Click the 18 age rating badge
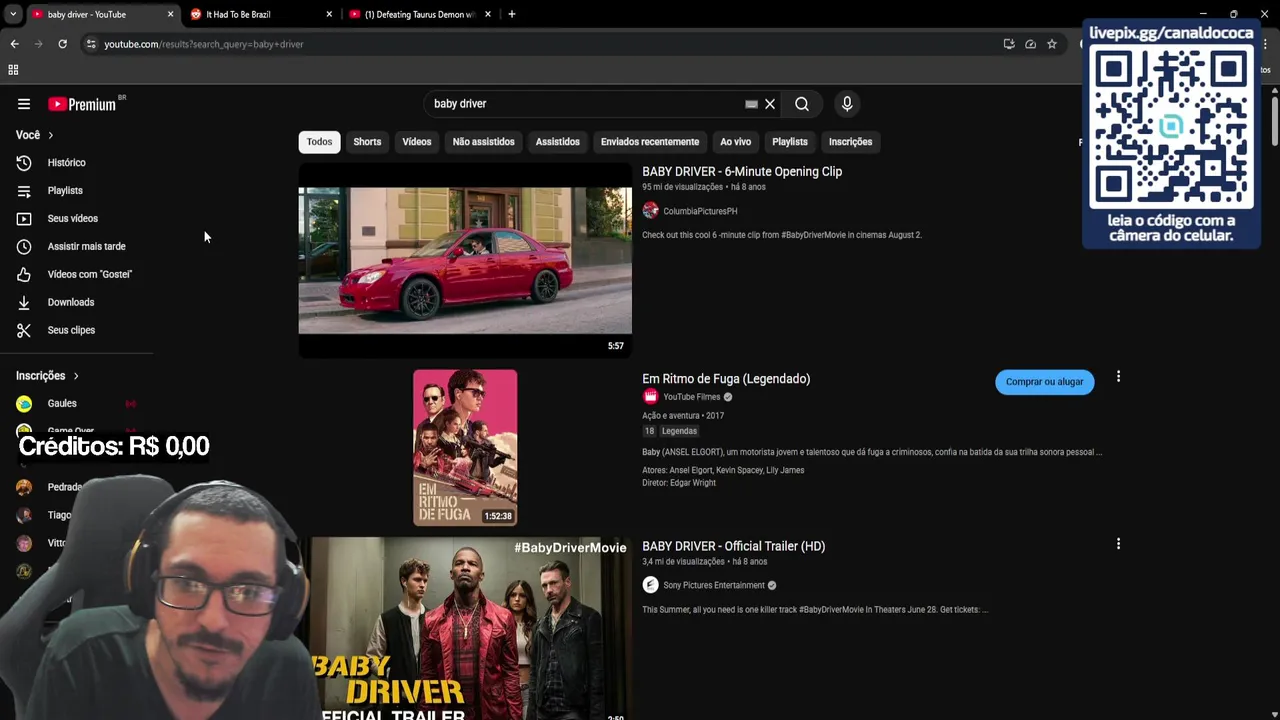 click(649, 431)
